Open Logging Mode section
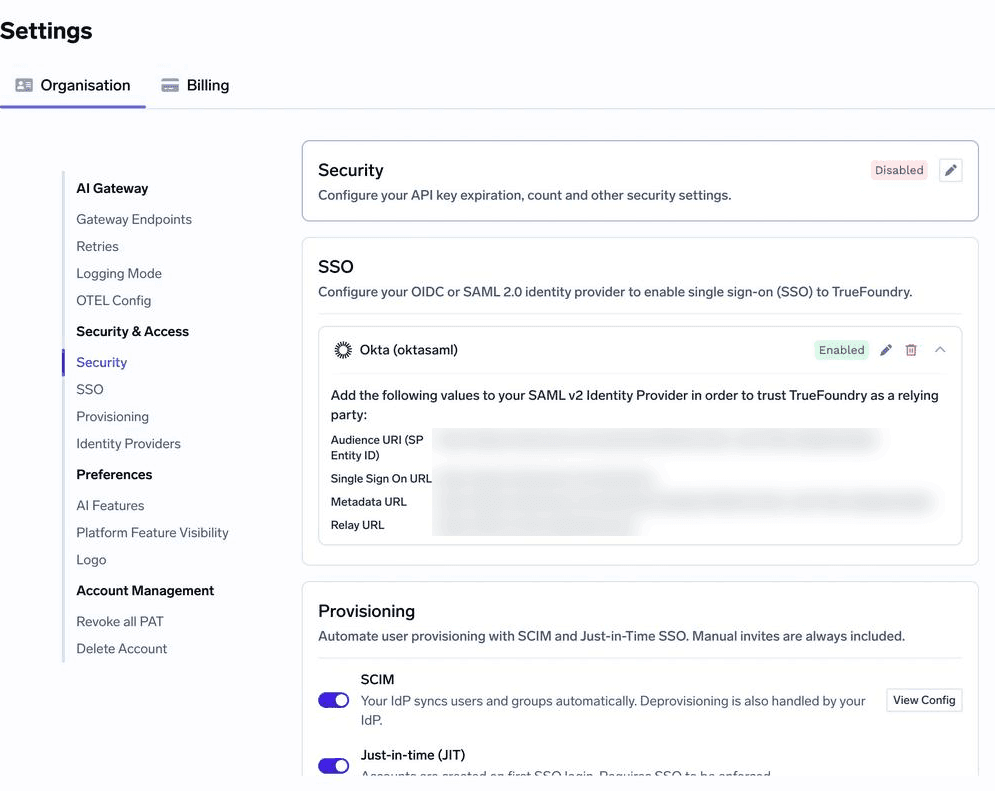The image size is (995, 791). click(x=119, y=273)
